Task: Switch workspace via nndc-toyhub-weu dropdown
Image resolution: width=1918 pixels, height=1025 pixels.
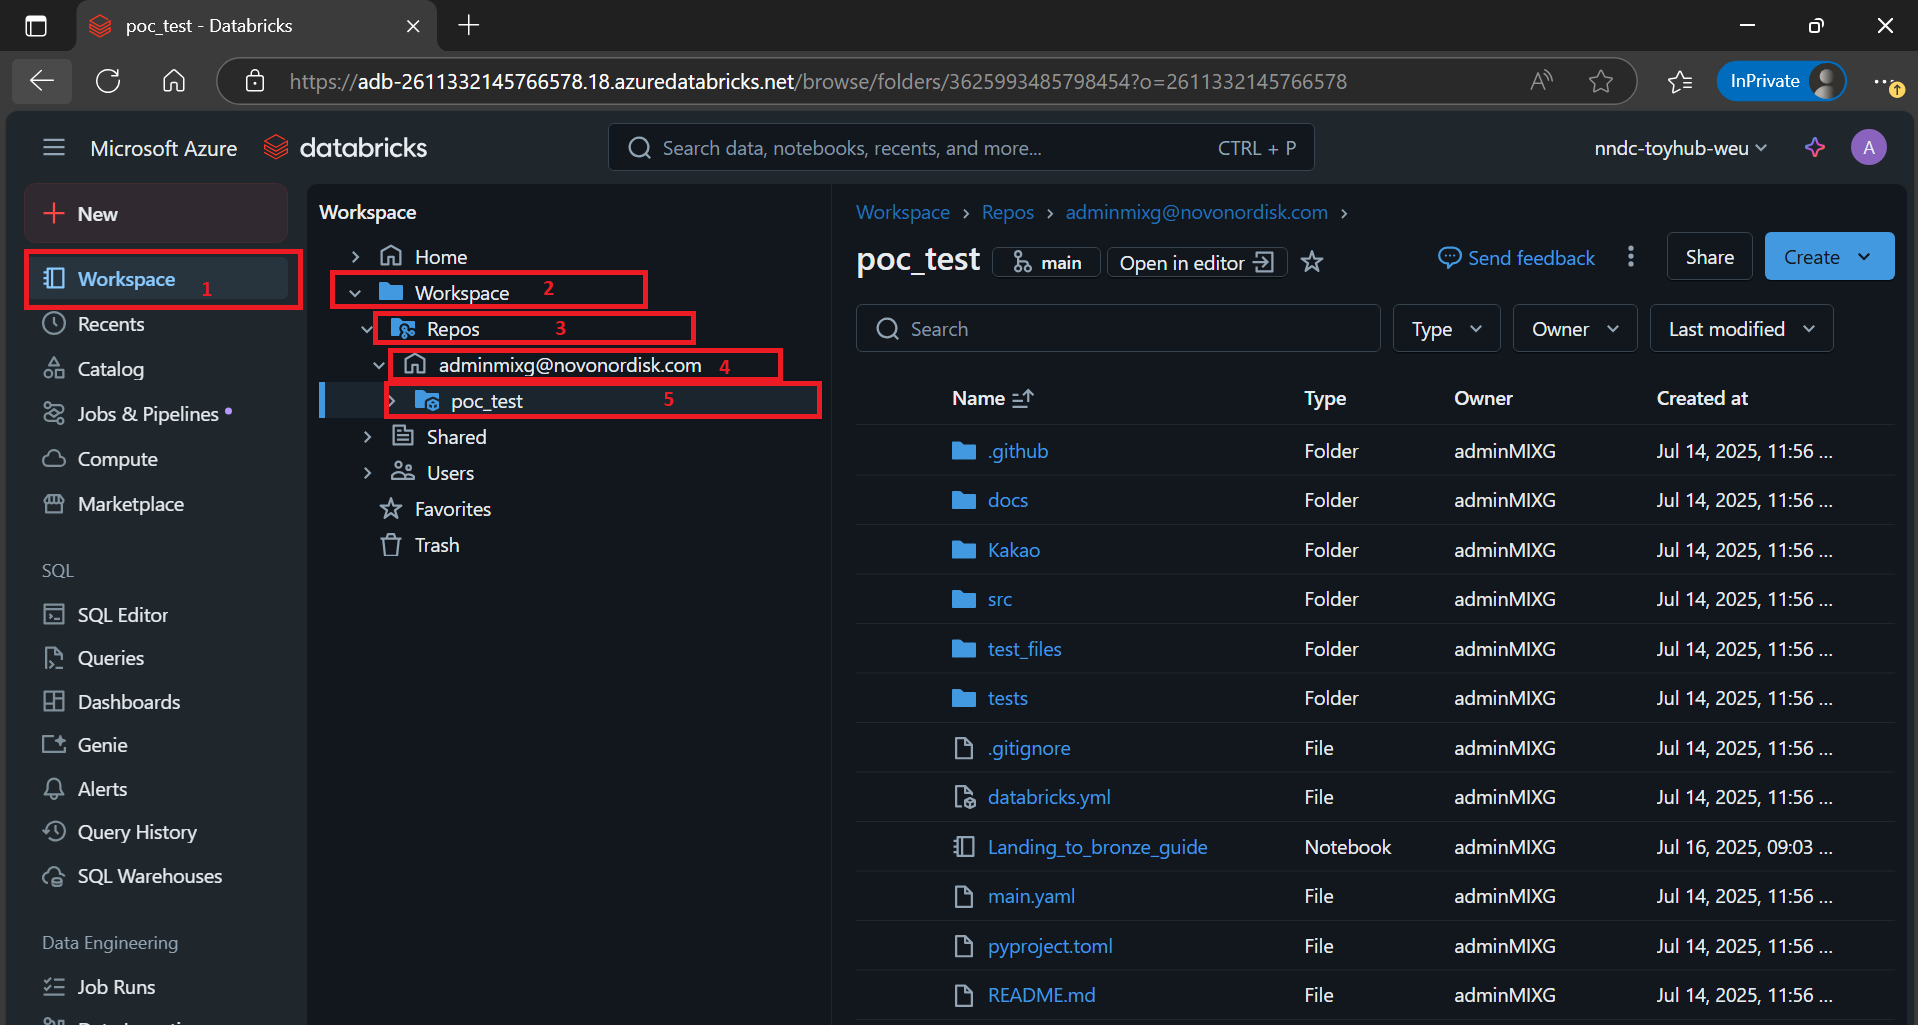Action: tap(1680, 149)
